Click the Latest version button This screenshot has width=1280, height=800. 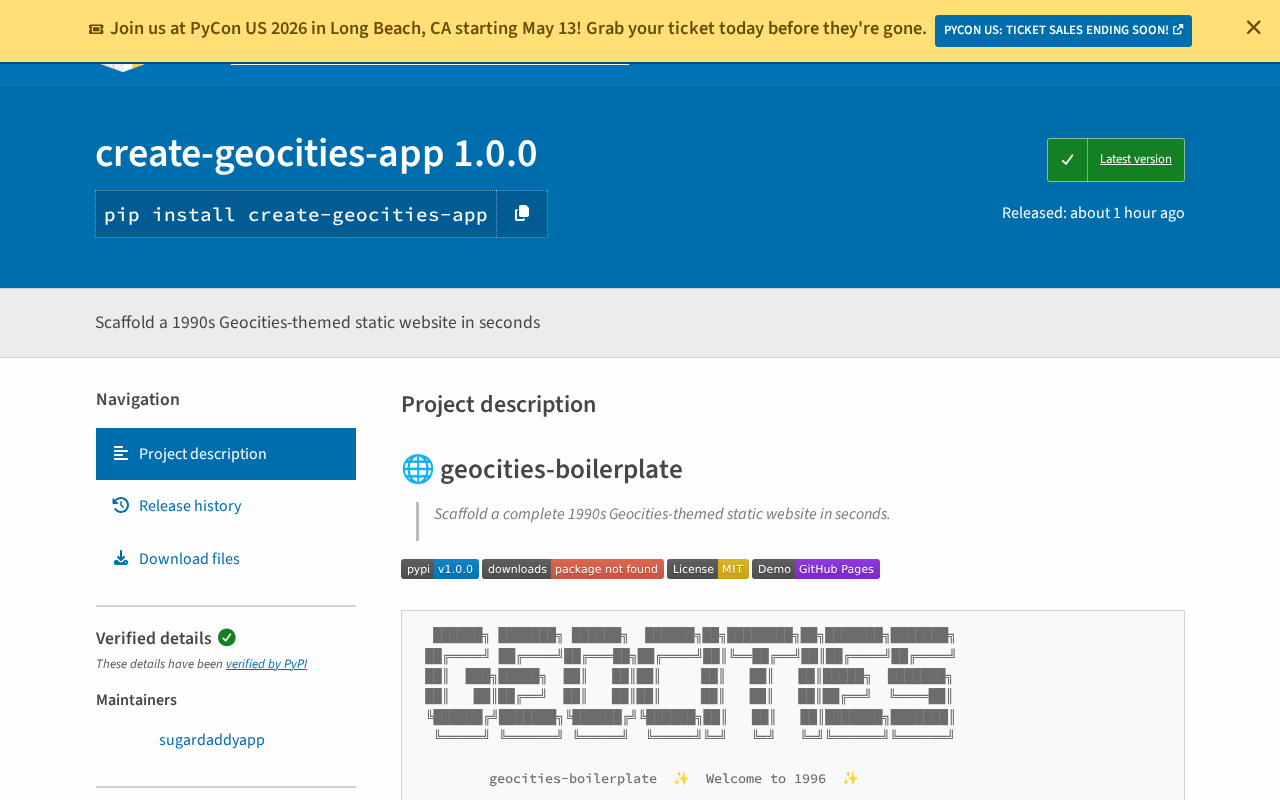click(x=1116, y=160)
